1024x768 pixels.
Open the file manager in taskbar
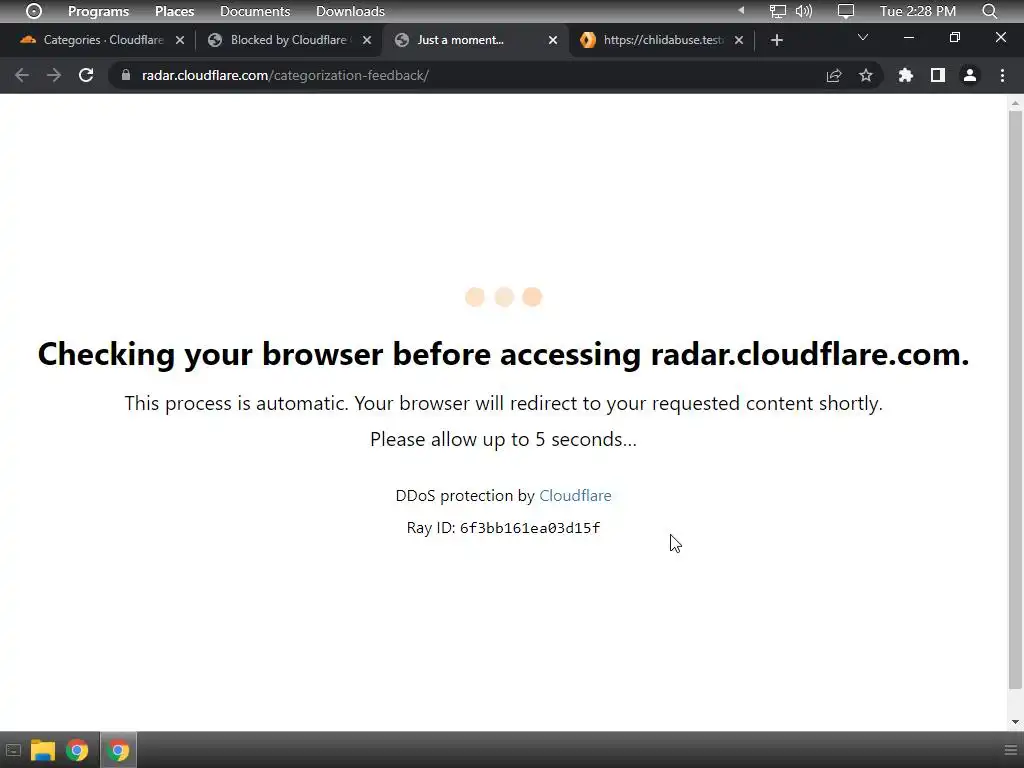[x=42, y=750]
